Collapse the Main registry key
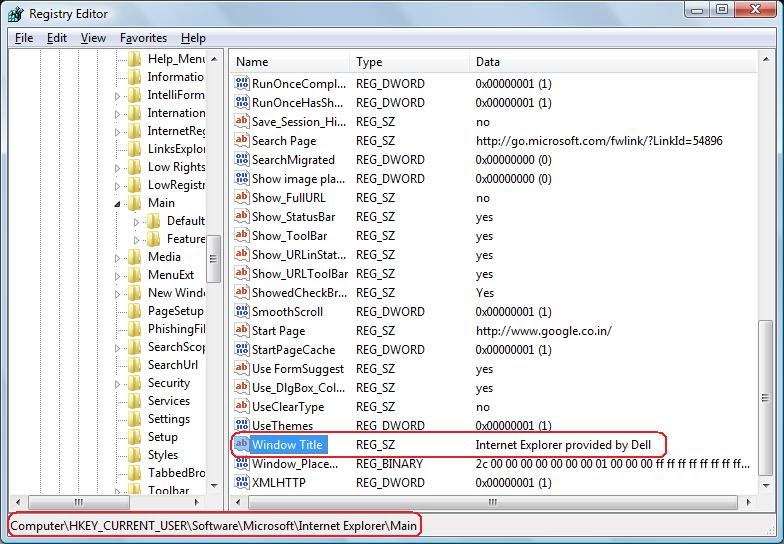This screenshot has height=544, width=784. (x=117, y=204)
